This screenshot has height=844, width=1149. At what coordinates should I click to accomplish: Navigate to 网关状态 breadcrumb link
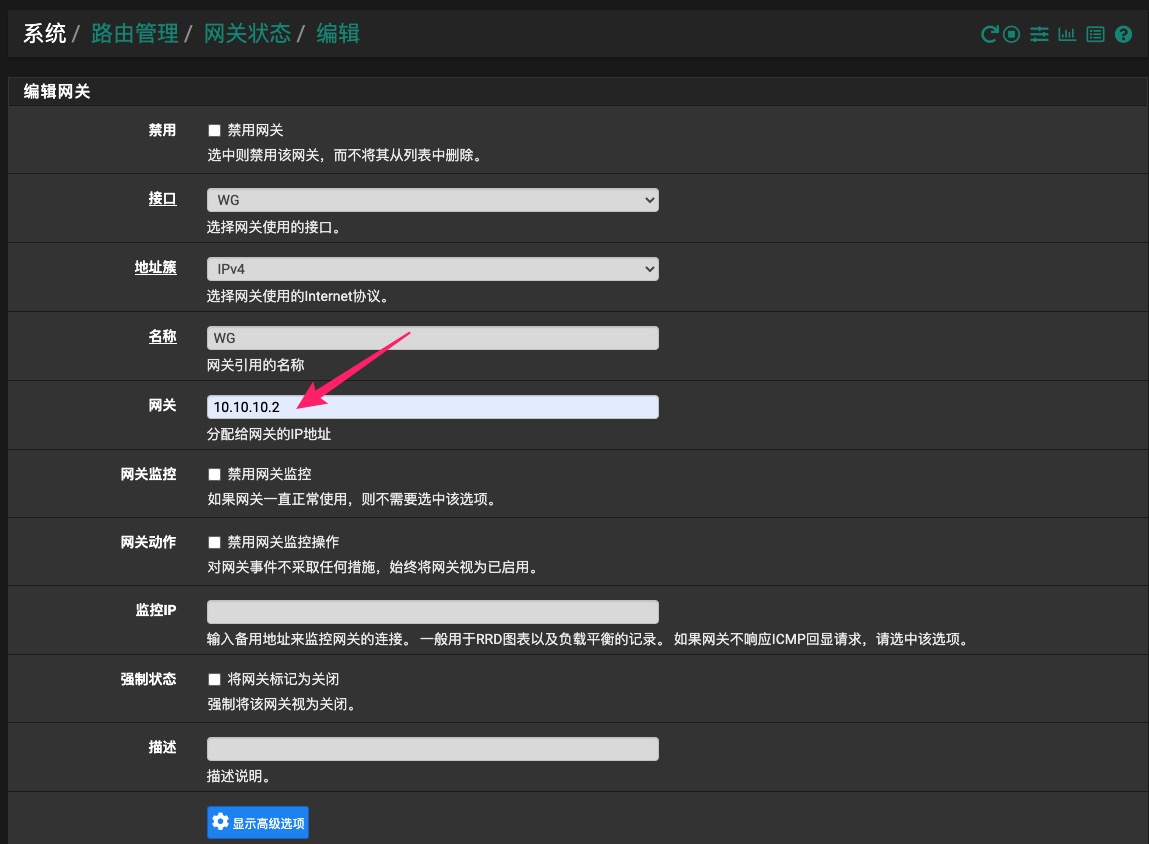coord(247,34)
